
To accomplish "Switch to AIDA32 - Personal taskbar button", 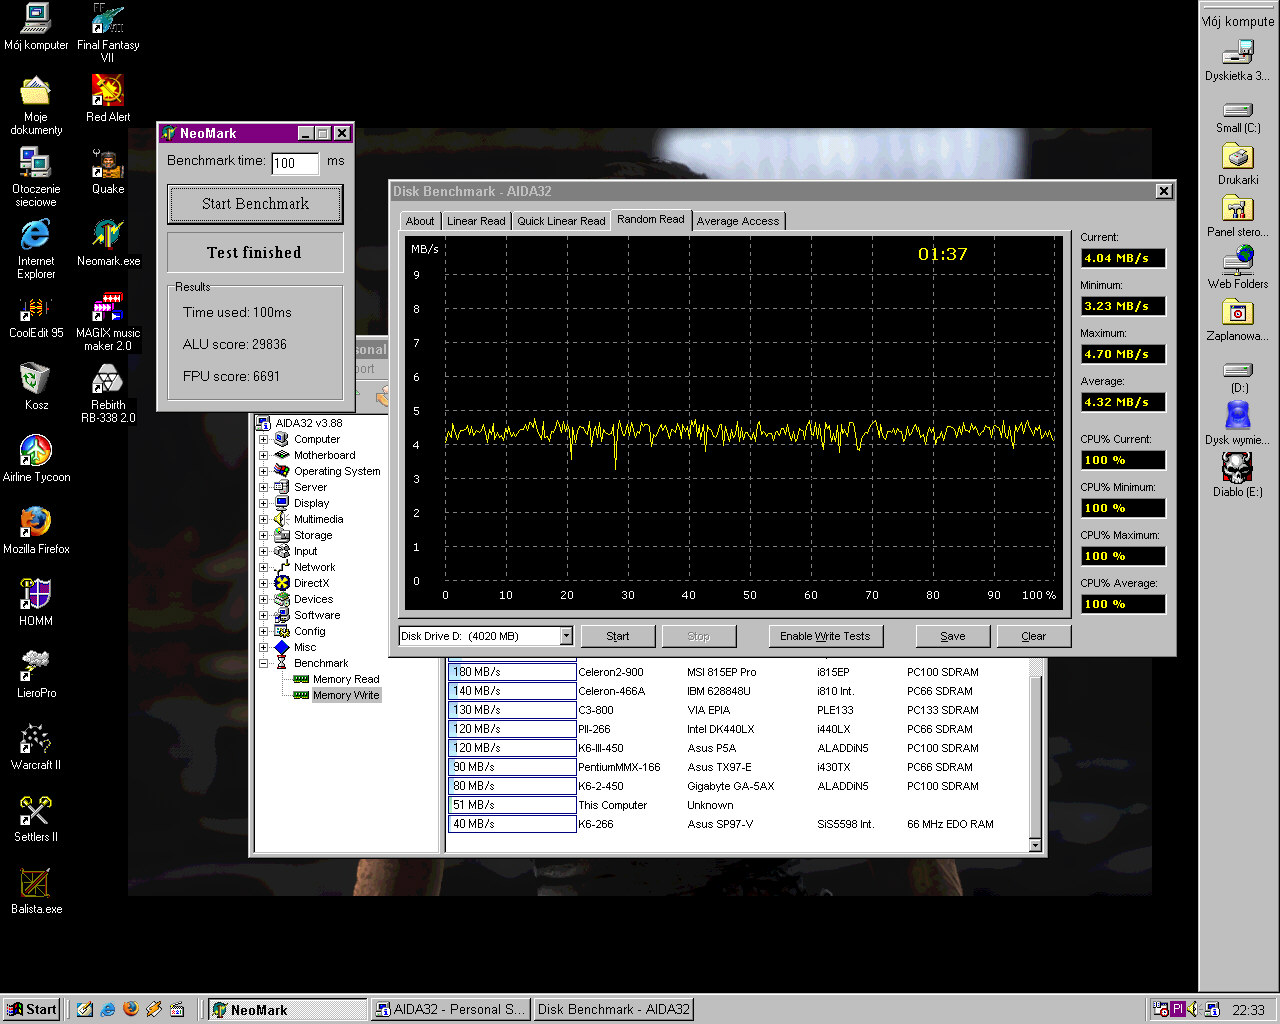I will (x=450, y=1009).
